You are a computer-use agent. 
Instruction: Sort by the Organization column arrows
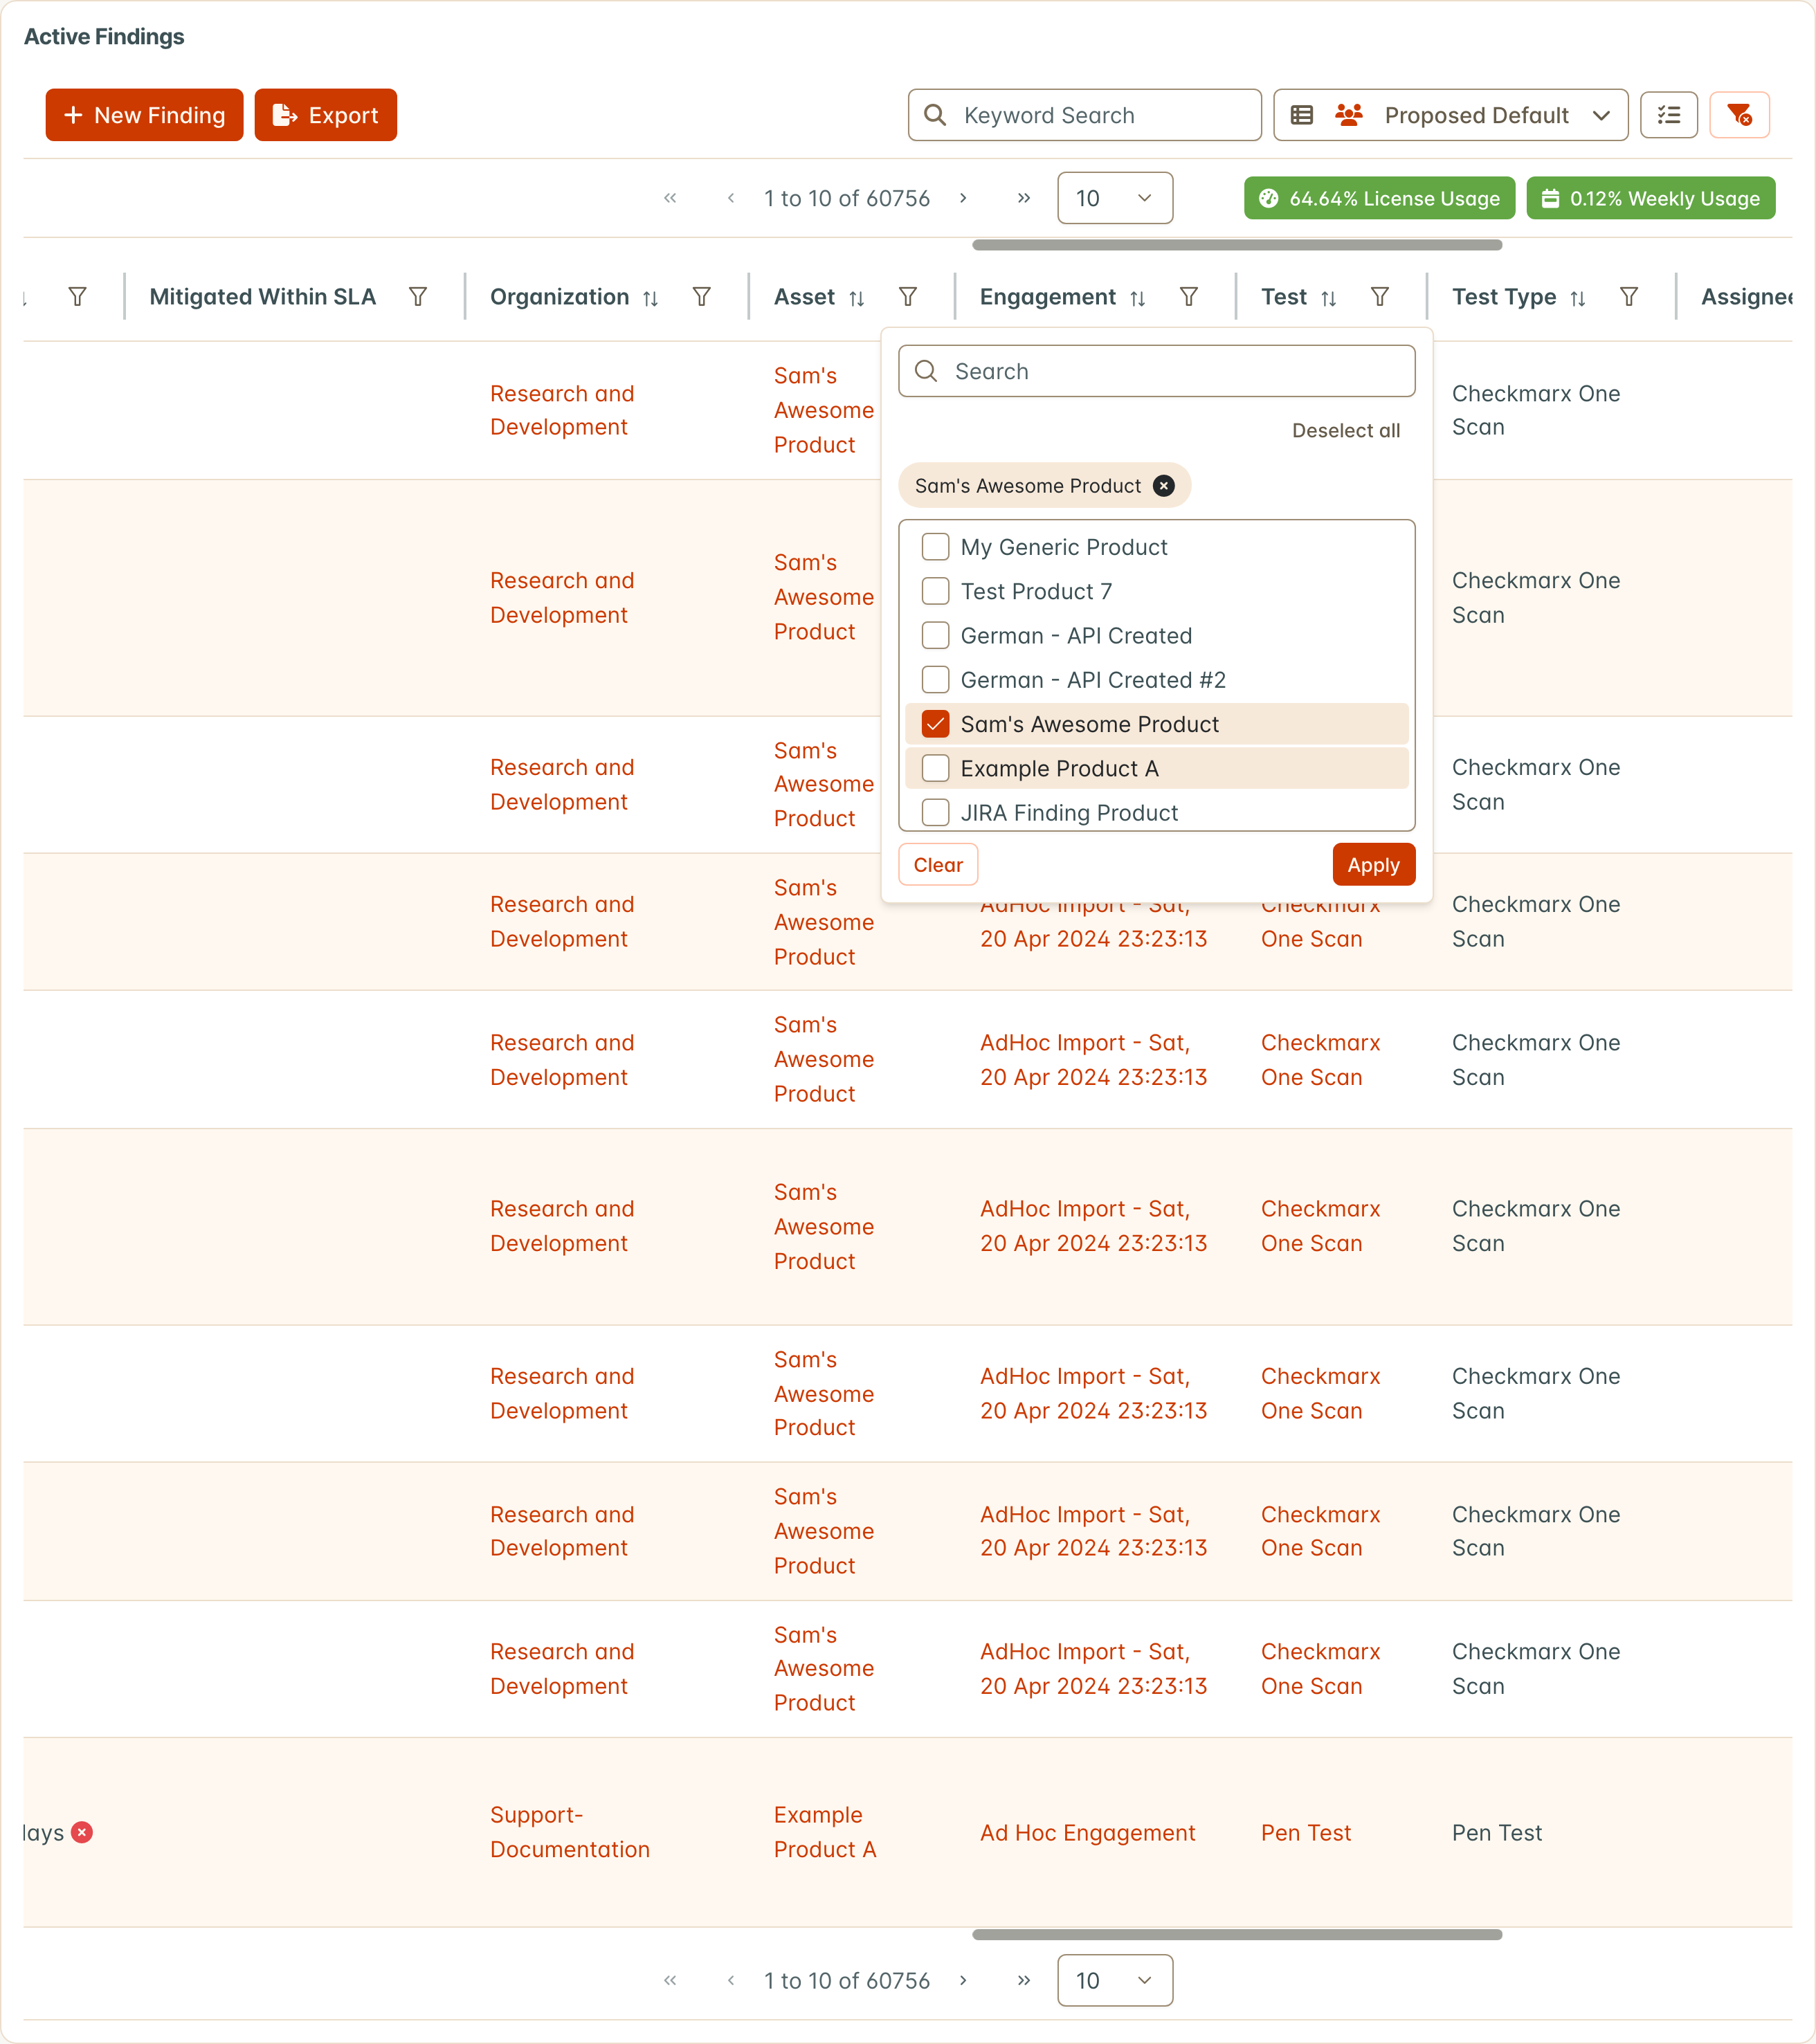point(651,298)
